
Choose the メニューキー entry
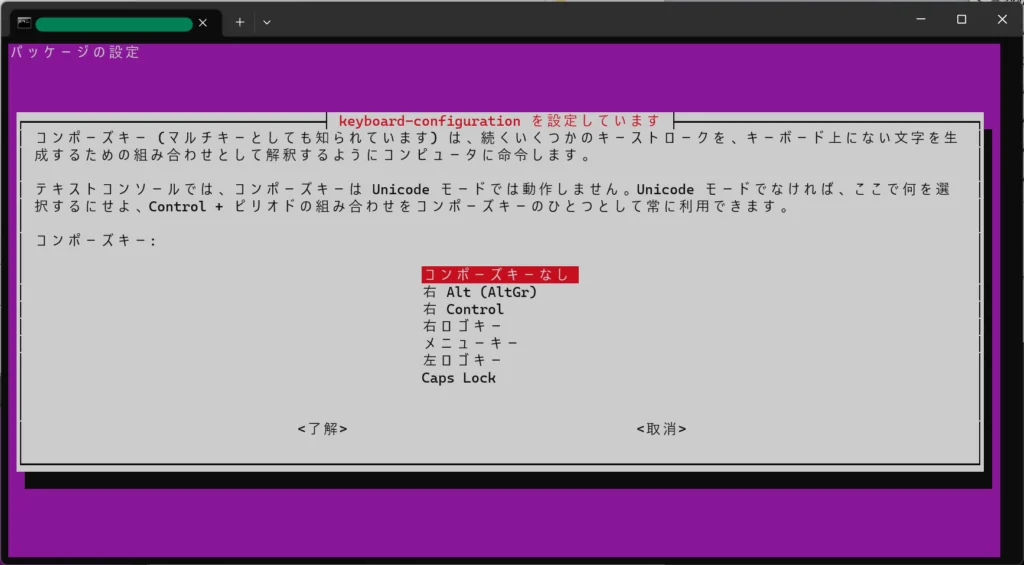470,344
